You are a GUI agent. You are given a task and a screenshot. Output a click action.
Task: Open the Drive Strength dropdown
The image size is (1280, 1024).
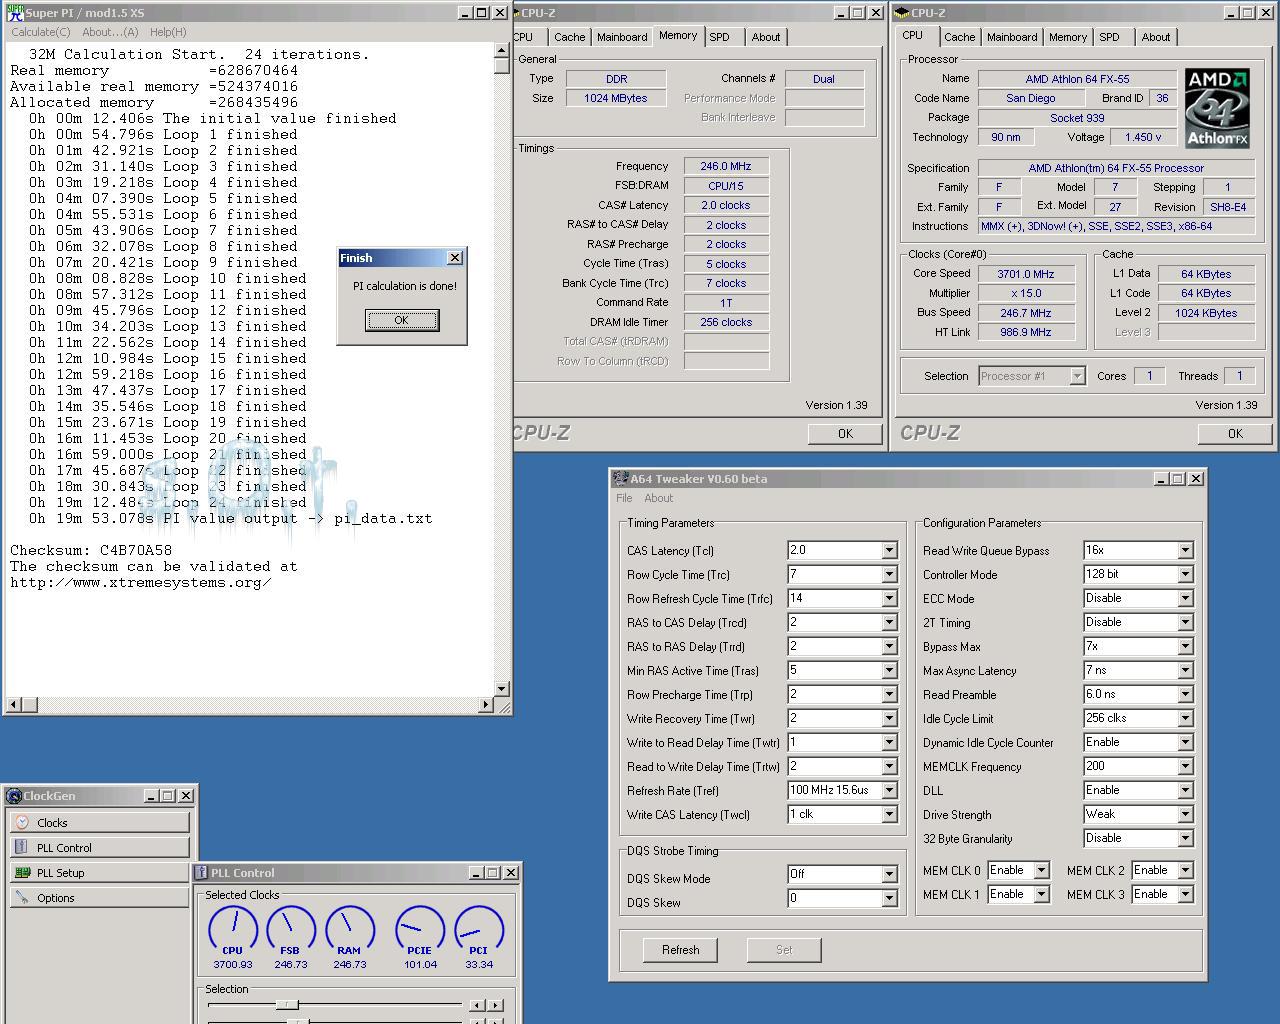tap(1185, 814)
